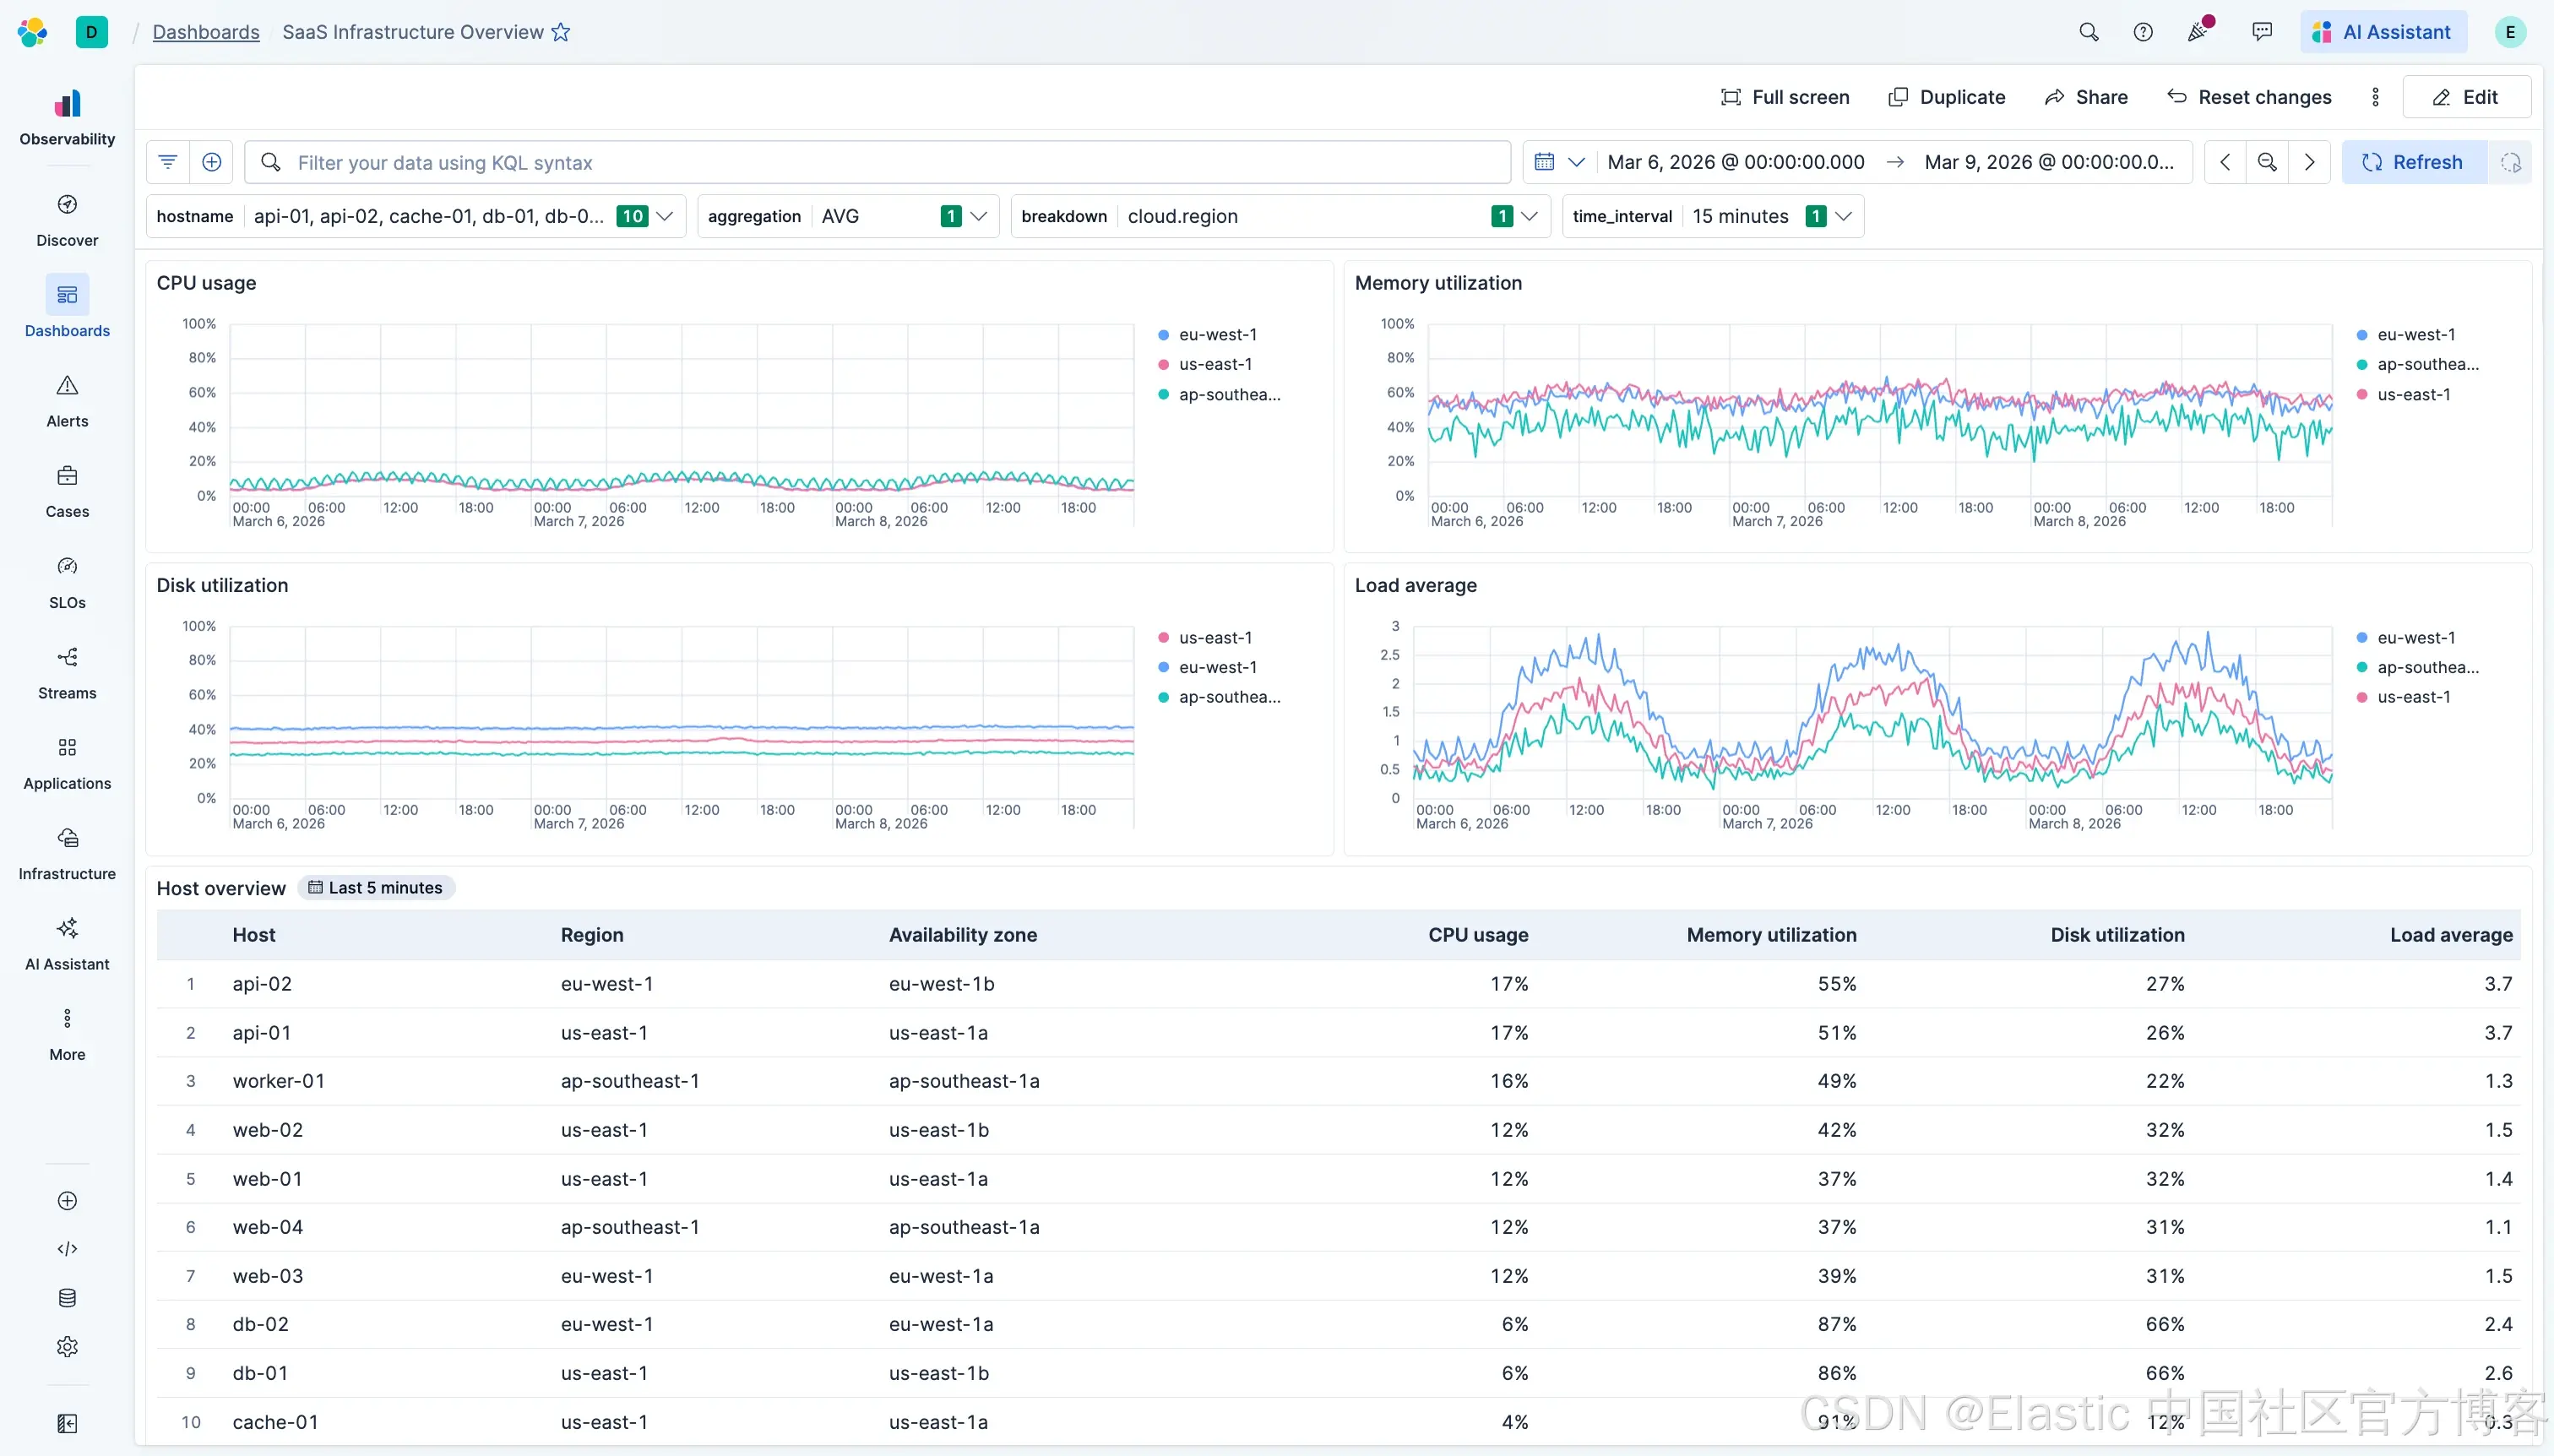Open the Streams sidebar icon
Viewport: 2554px width, 1456px height.
pos(67,658)
